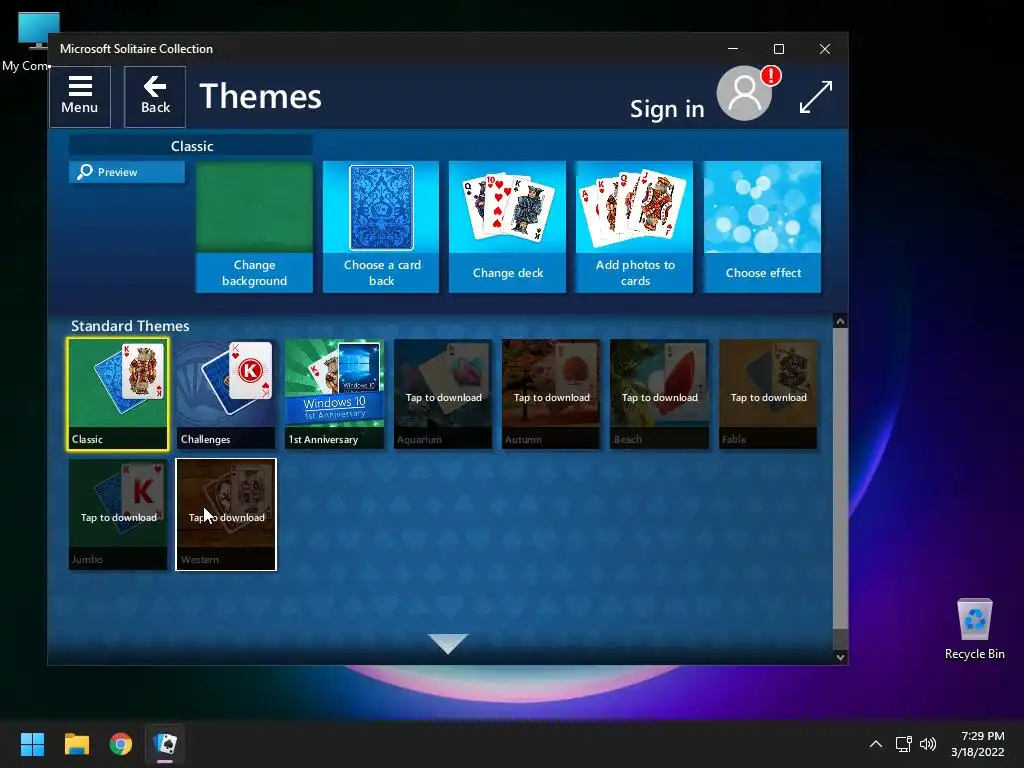The image size is (1024, 768).
Task: Select the Classic theme thumbnail
Action: click(118, 394)
